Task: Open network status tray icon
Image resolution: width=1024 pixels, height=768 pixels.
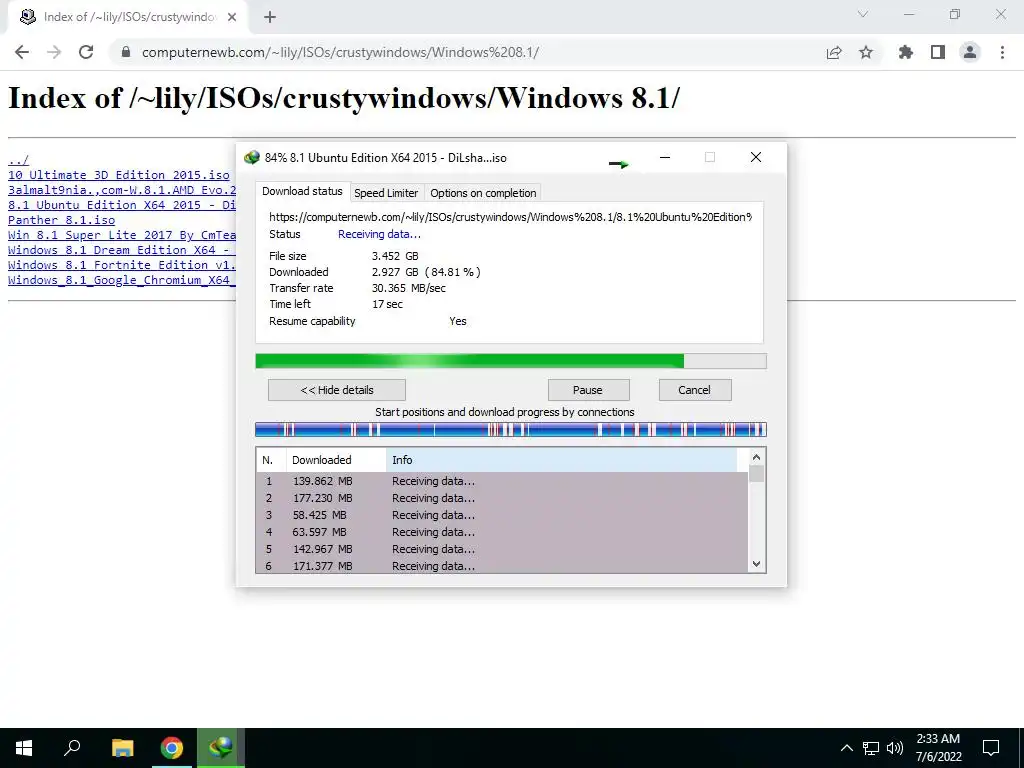Action: [x=871, y=748]
